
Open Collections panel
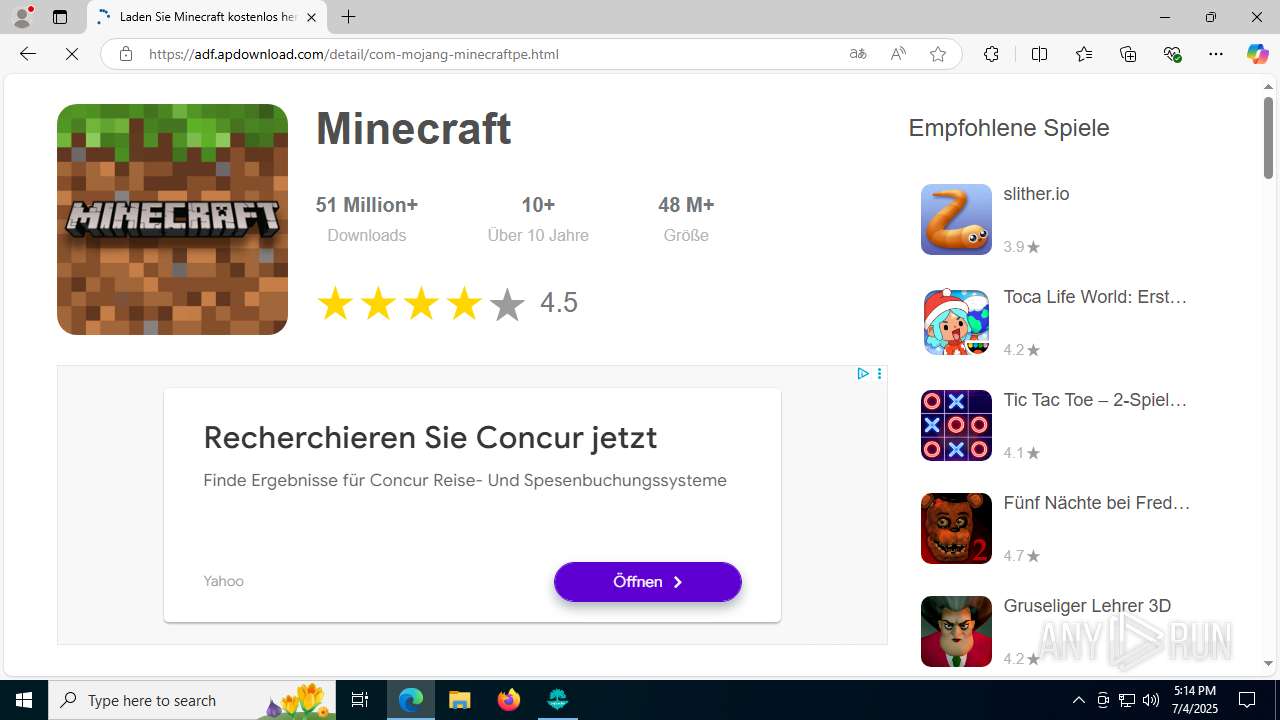coord(1128,54)
